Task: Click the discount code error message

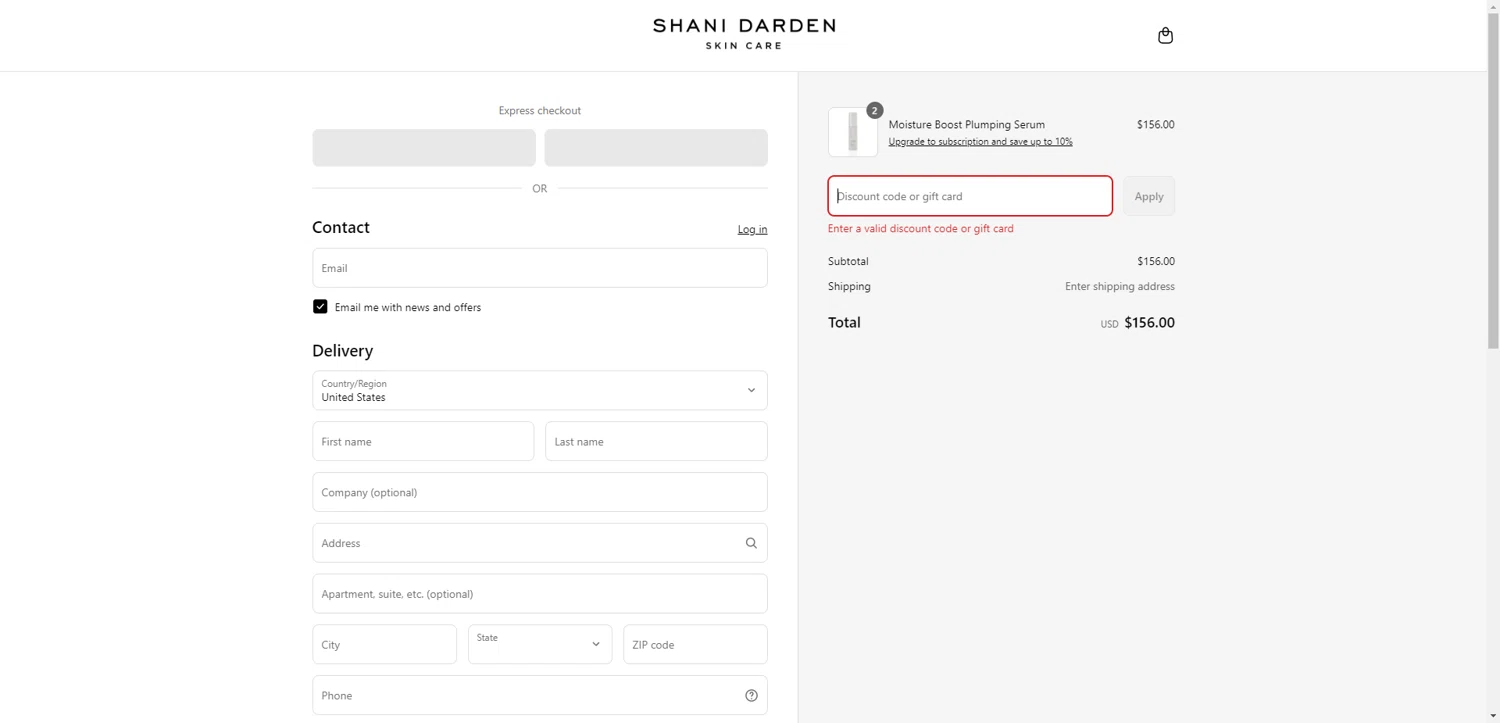Action: click(x=920, y=229)
